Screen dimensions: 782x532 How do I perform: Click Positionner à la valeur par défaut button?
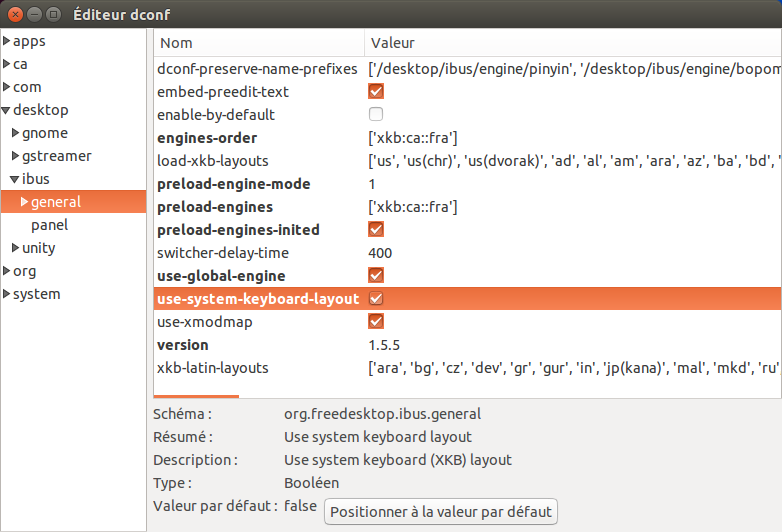(440, 511)
